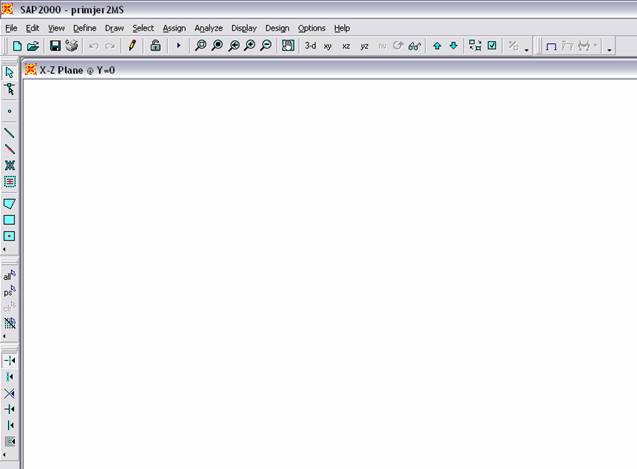Select the quick draw frame tool
This screenshot has height=469, width=637.
[x=9, y=149]
